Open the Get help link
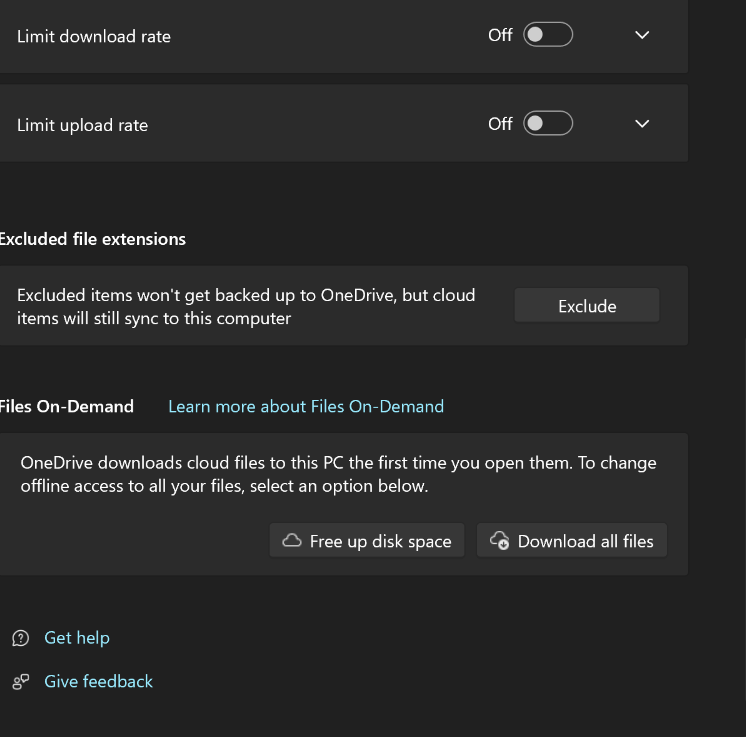Screen dimensions: 746x737 pyautogui.click(x=77, y=638)
